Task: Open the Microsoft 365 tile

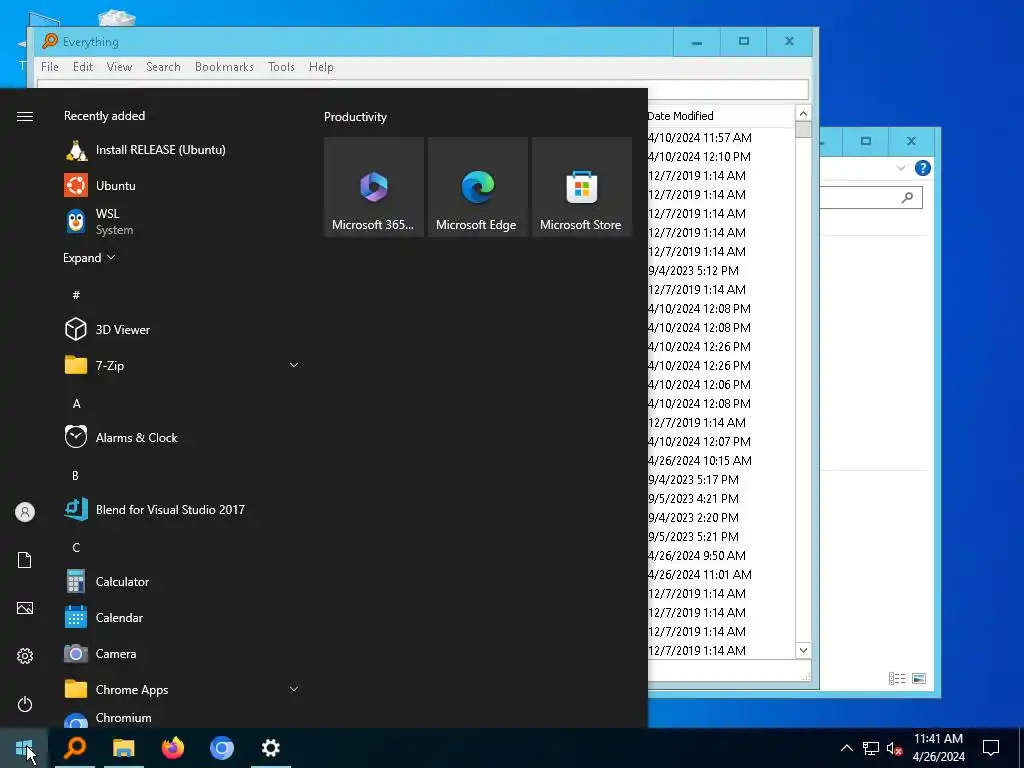Action: 374,187
